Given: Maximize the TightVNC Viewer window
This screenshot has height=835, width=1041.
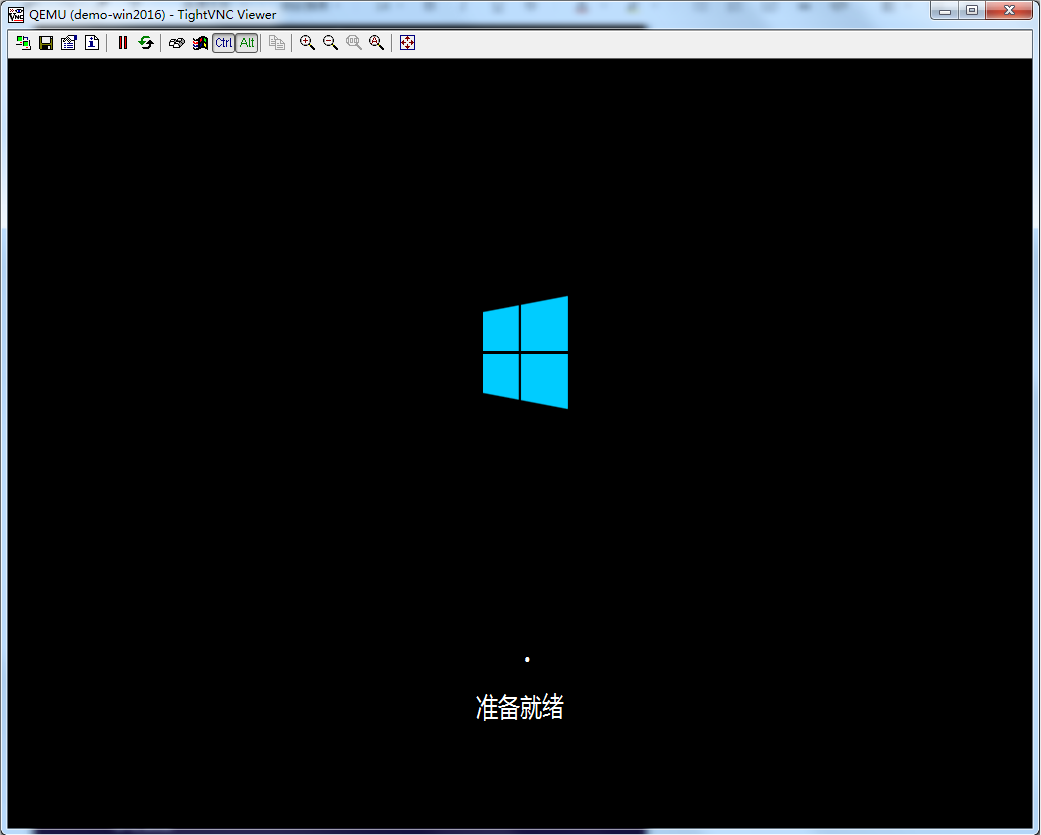Looking at the screenshot, I should coord(972,11).
